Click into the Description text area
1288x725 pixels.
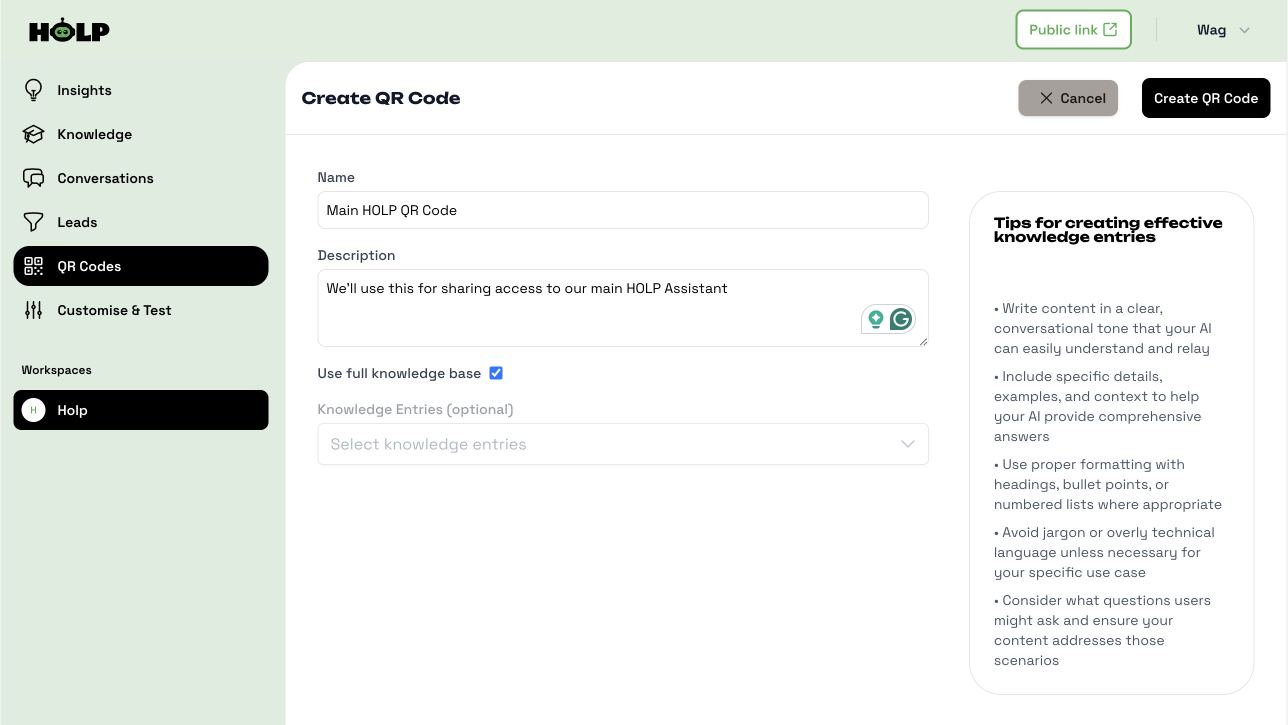[x=623, y=308]
